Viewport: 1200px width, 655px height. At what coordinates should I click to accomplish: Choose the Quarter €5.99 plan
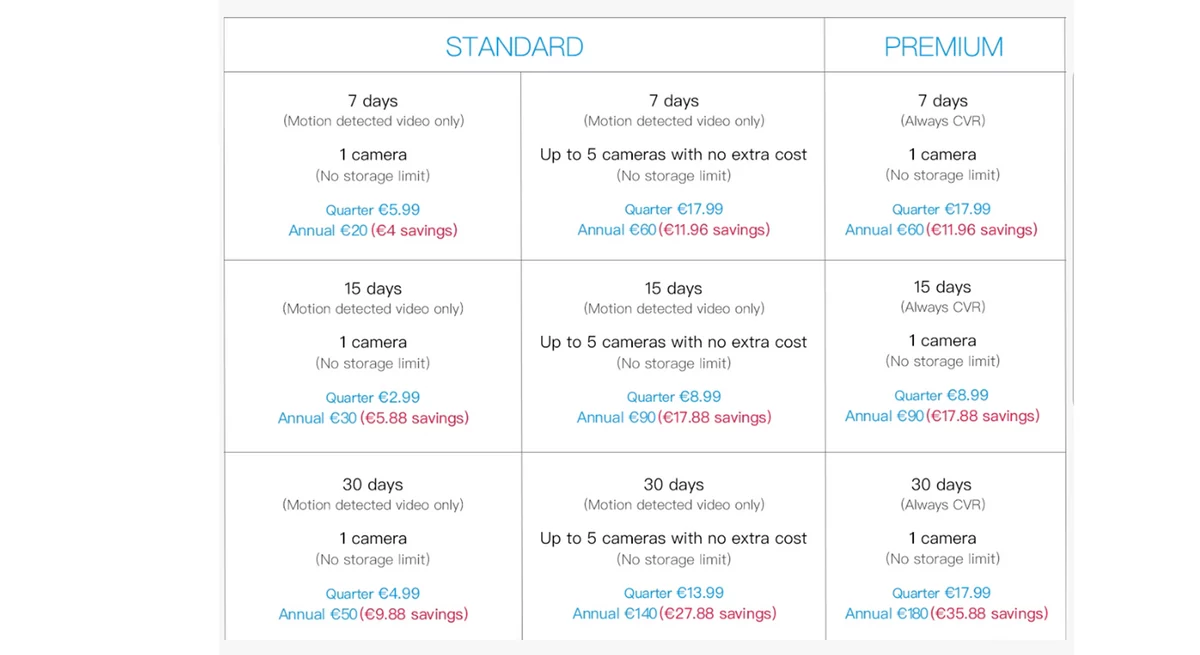coord(373,210)
